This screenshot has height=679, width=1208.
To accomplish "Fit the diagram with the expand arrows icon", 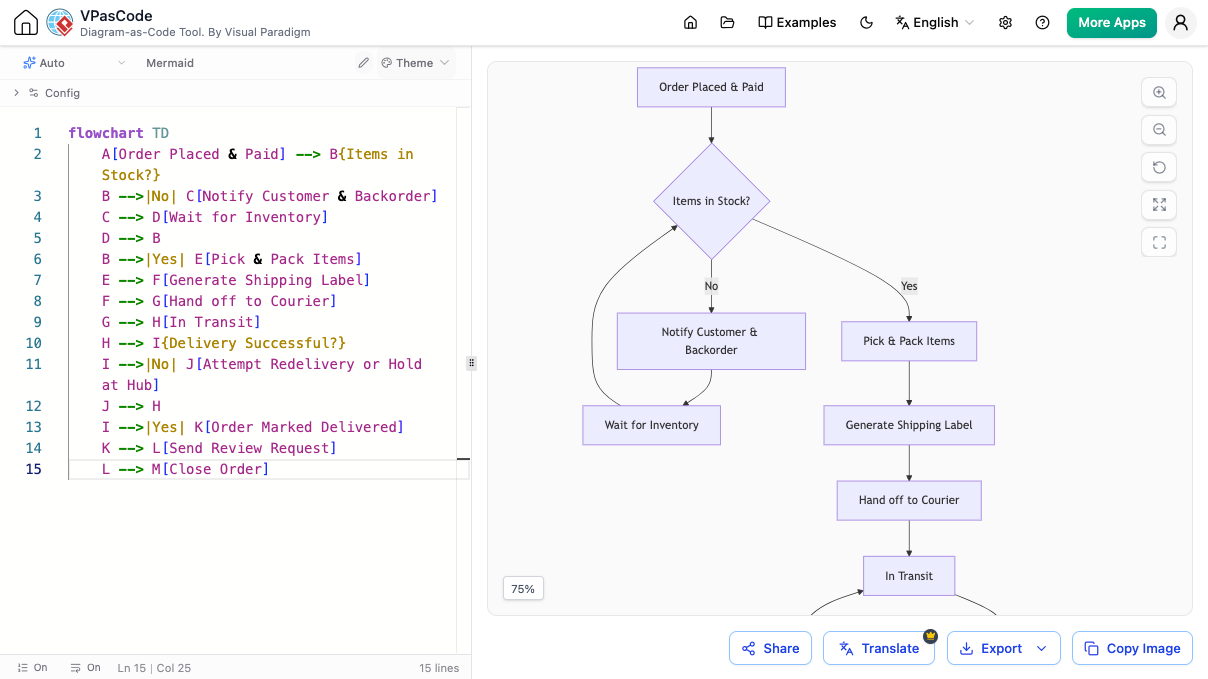I will click(1159, 205).
